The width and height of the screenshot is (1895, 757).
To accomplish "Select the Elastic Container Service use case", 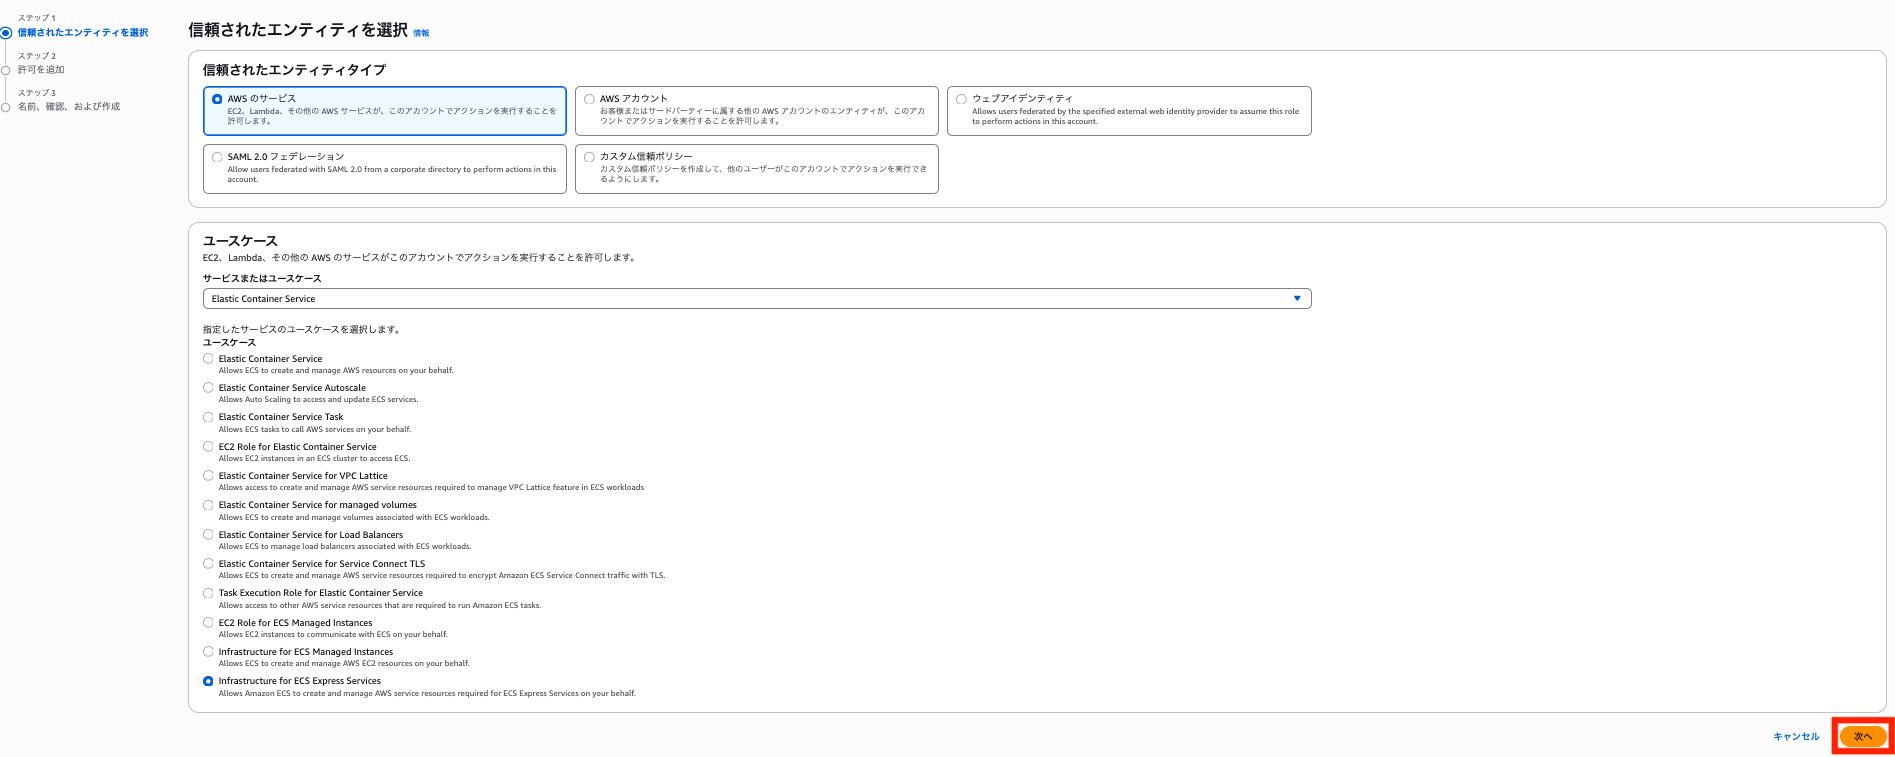I will (x=208, y=359).
